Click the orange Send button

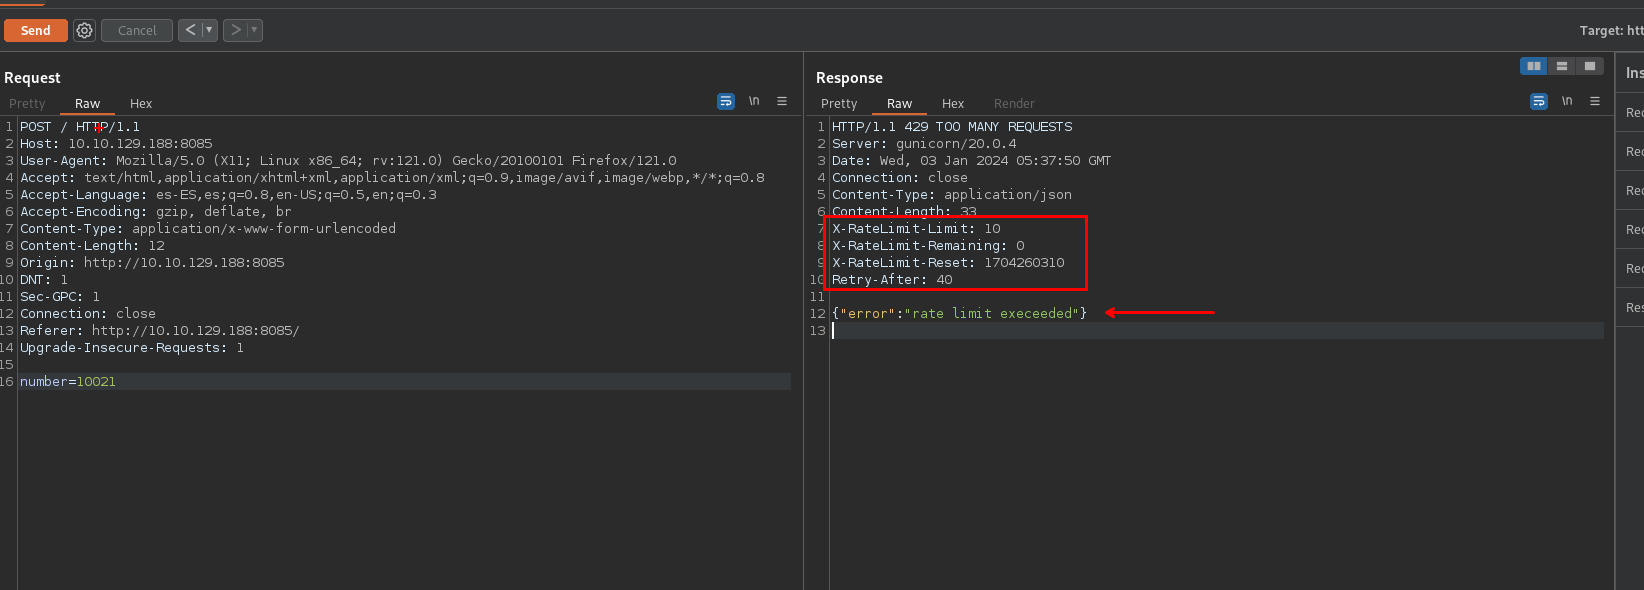pyautogui.click(x=36, y=30)
